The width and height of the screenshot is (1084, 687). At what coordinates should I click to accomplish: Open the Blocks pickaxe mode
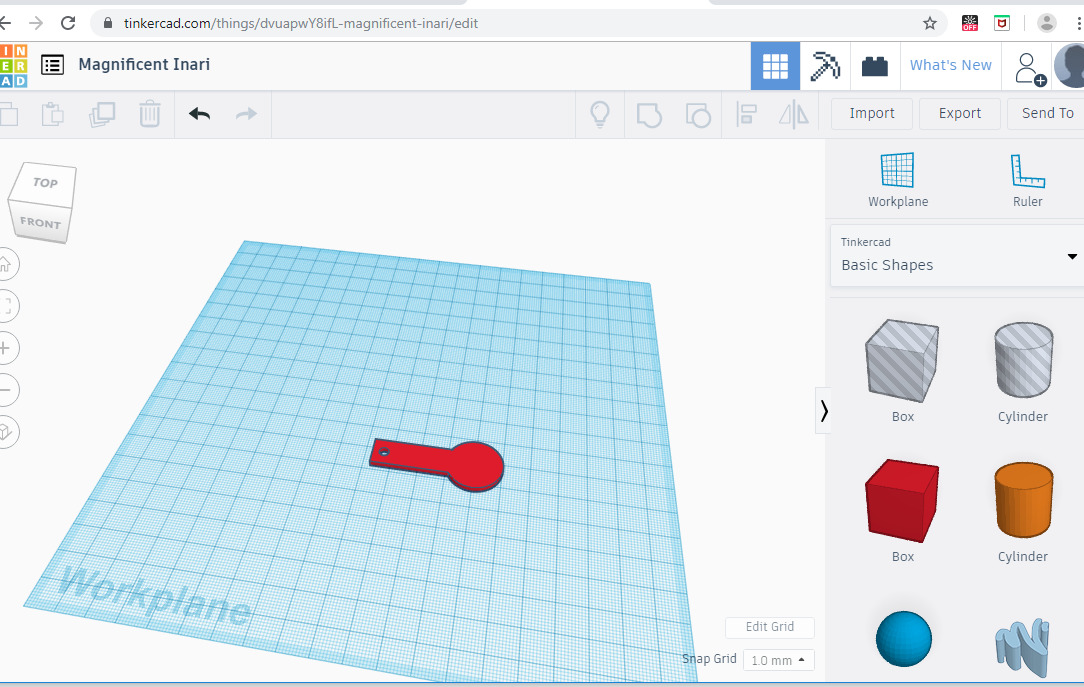825,66
